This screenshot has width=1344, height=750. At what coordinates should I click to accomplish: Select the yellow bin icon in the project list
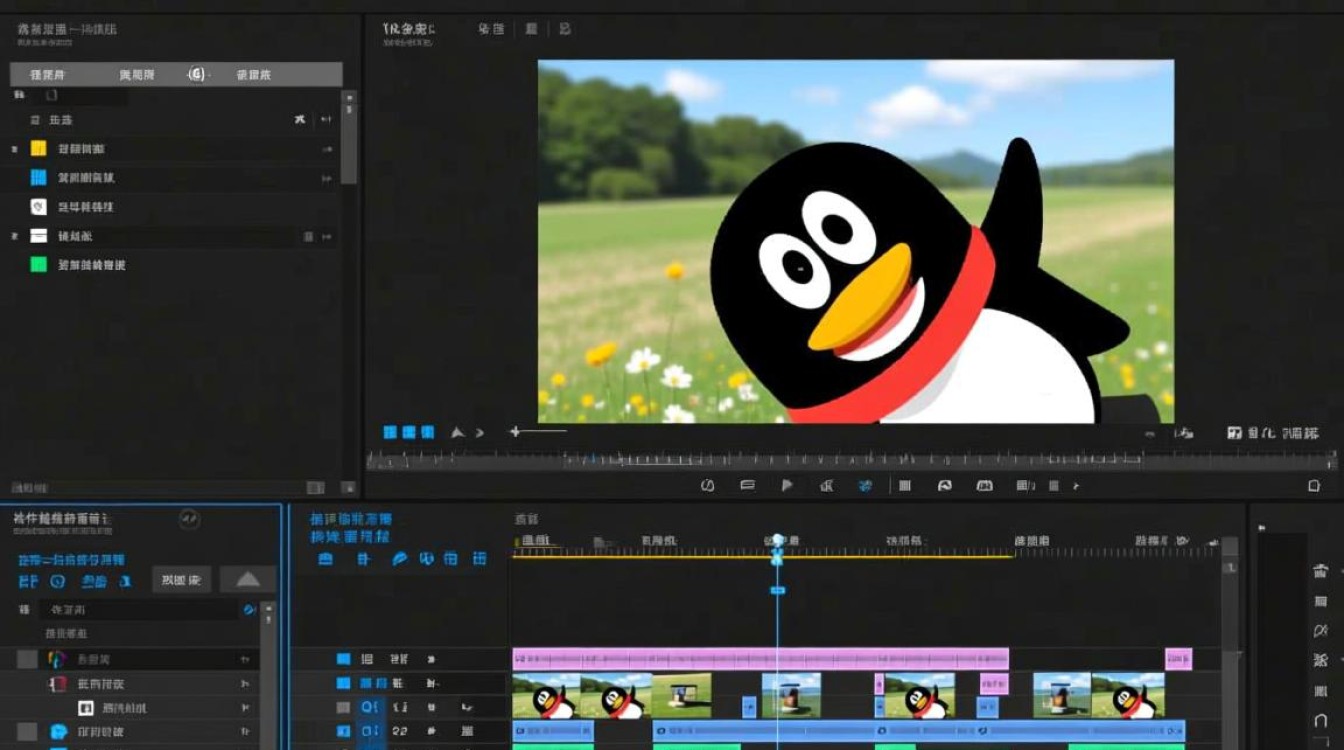click(39, 149)
